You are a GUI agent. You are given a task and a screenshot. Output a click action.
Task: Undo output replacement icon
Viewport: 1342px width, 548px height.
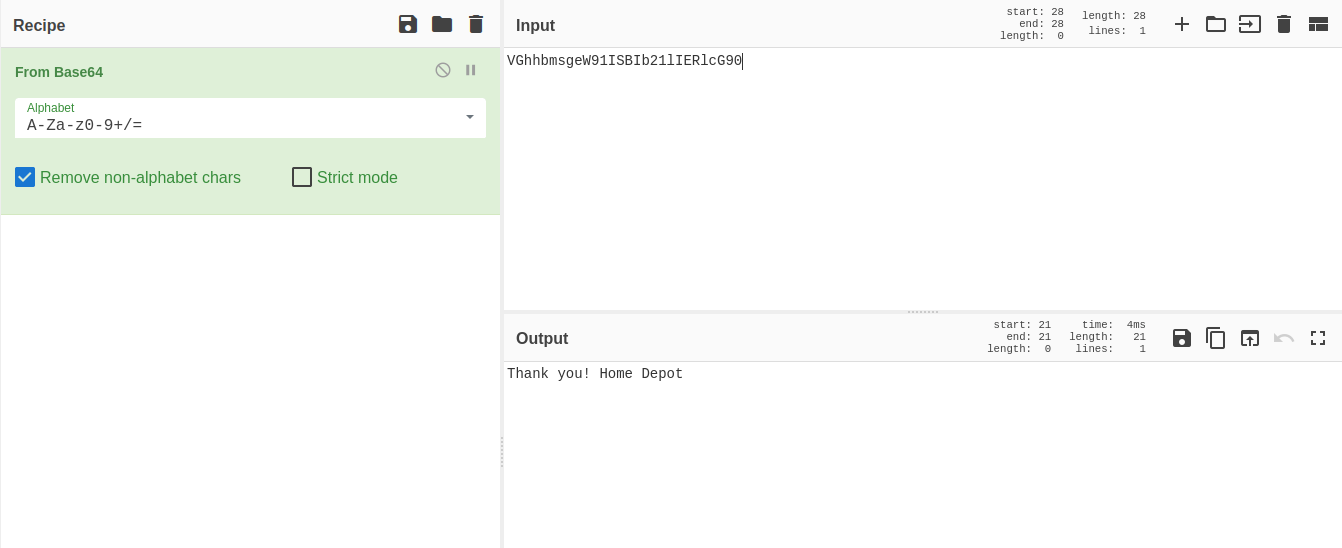point(1284,338)
